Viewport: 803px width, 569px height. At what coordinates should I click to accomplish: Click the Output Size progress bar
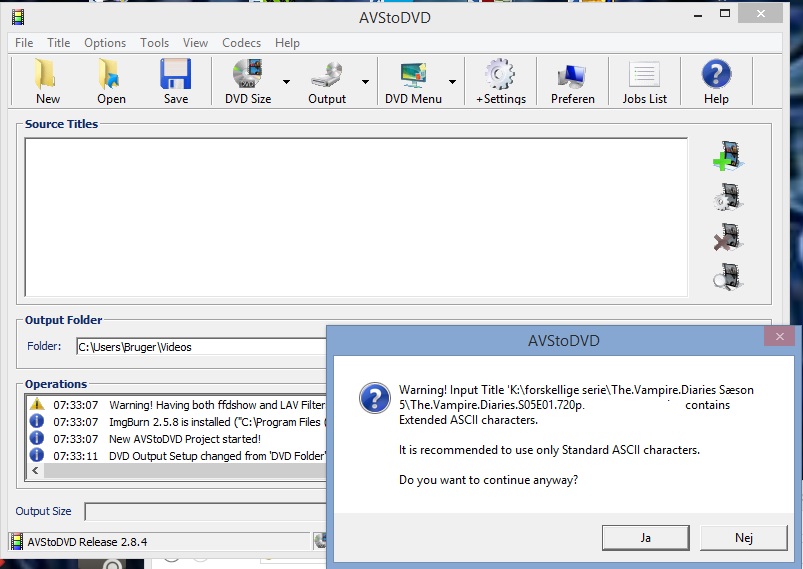coord(205,511)
